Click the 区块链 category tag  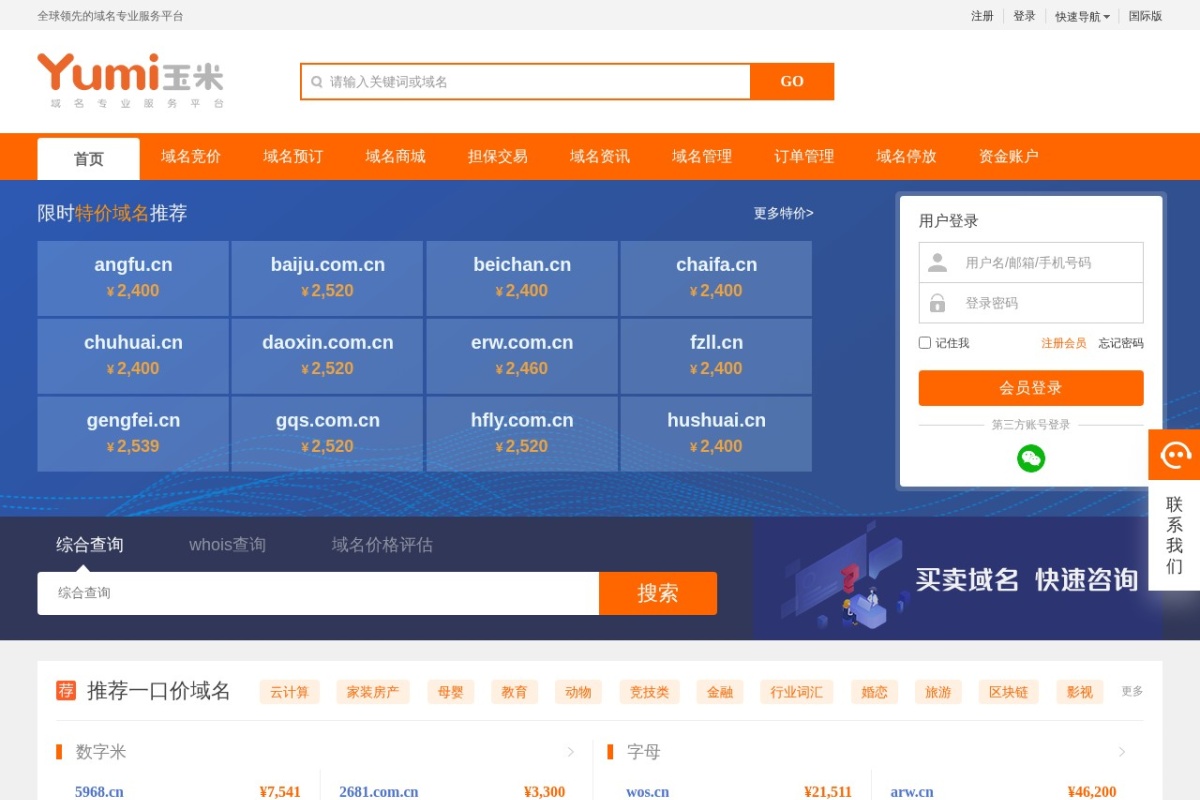[1008, 692]
